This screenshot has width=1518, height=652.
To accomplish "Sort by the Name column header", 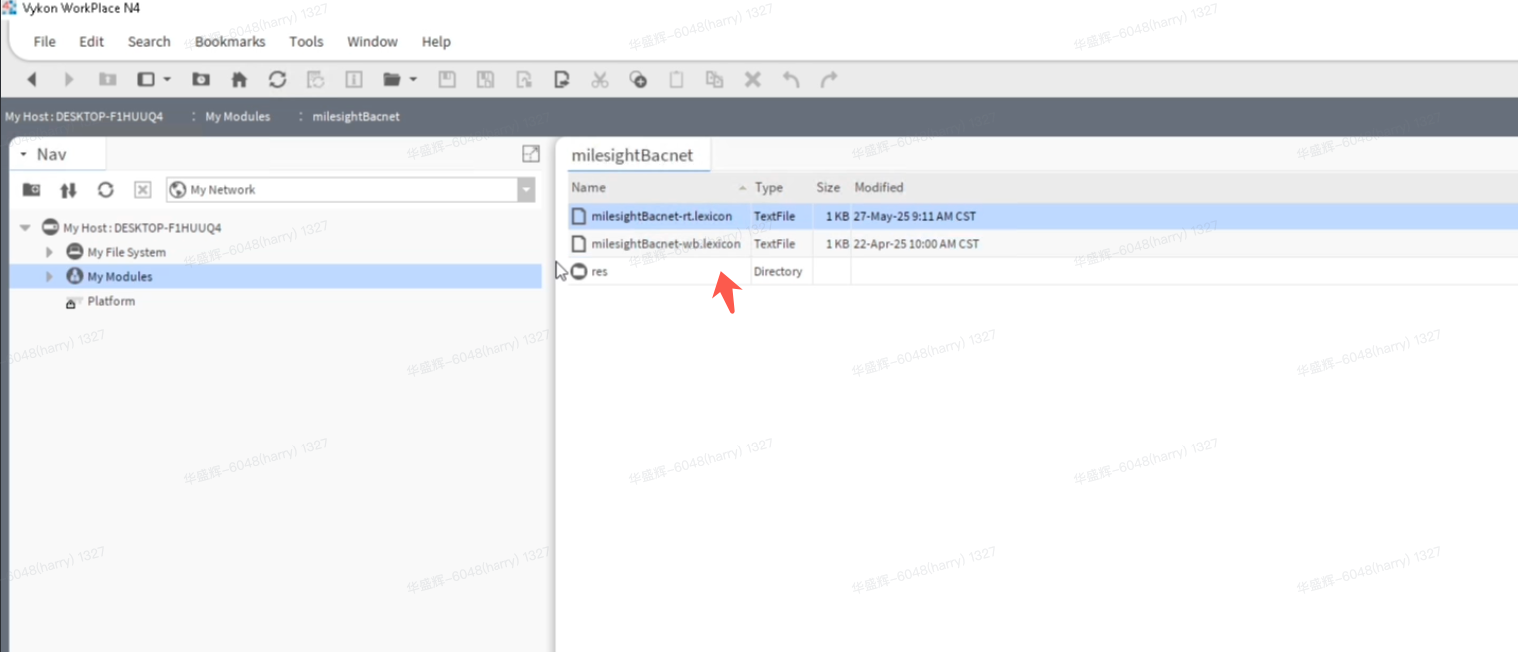I will (x=589, y=188).
